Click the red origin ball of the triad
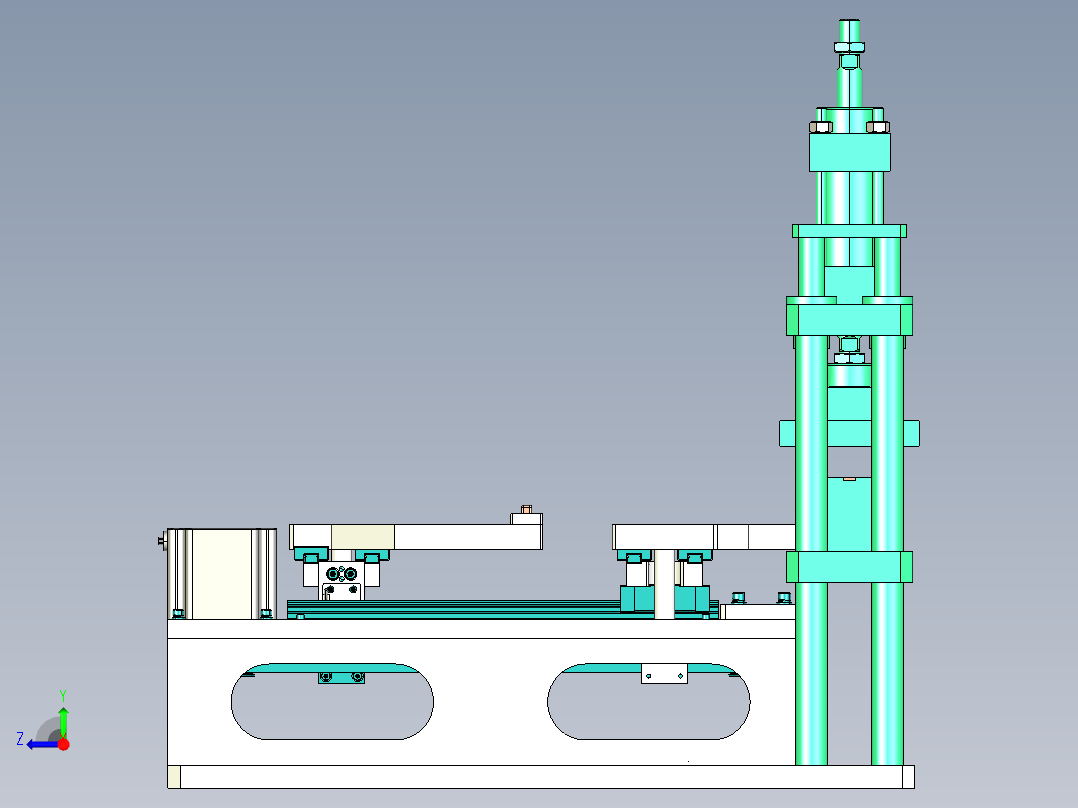Screen dimensions: 1078x808 (x=64, y=744)
